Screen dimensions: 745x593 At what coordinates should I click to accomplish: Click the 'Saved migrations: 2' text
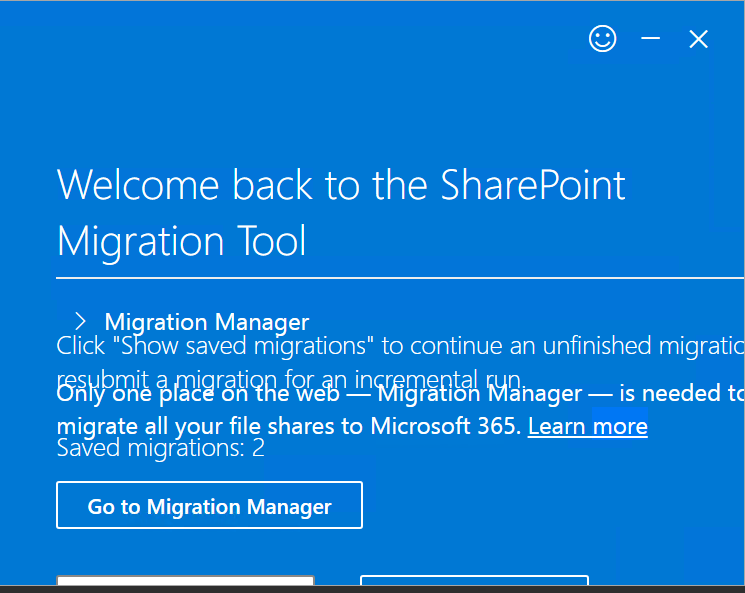(x=161, y=448)
